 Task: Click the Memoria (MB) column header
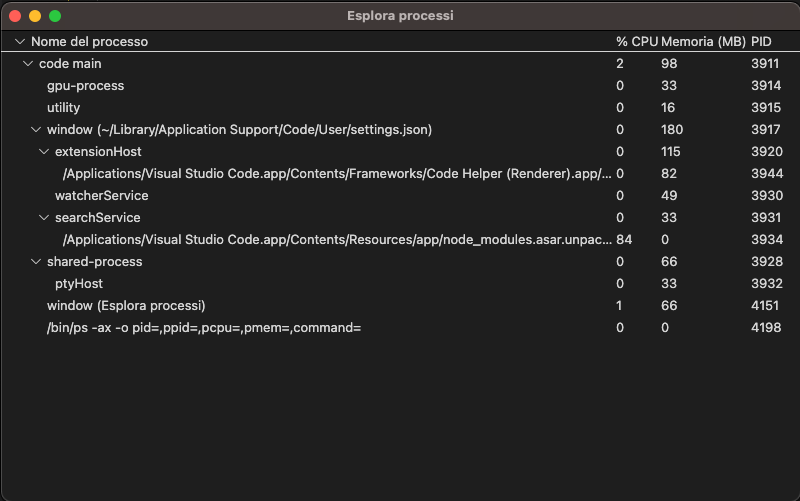click(703, 41)
